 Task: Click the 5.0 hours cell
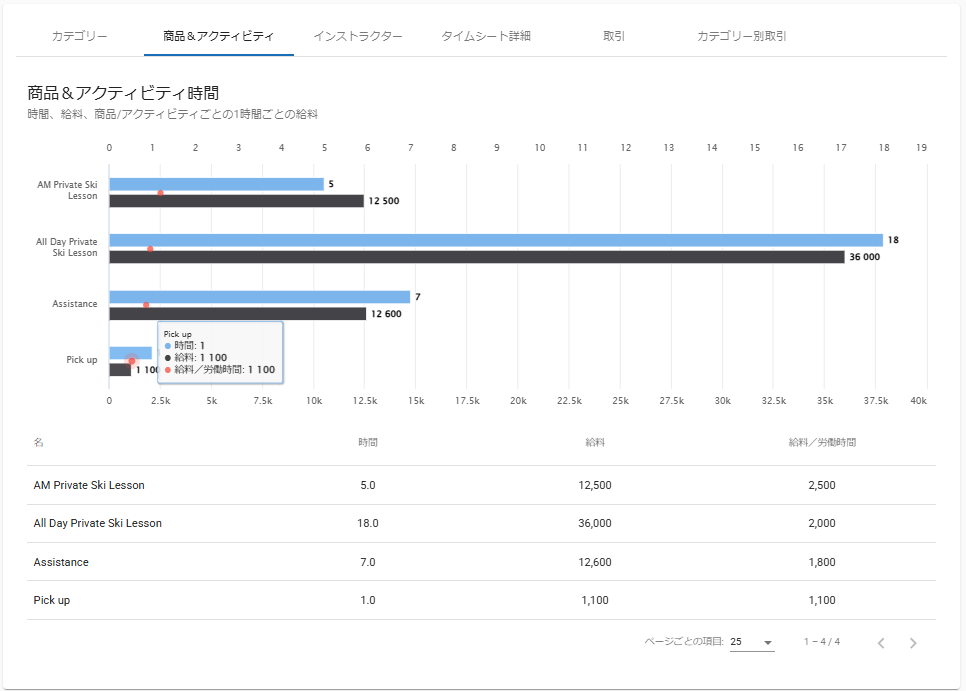click(368, 485)
